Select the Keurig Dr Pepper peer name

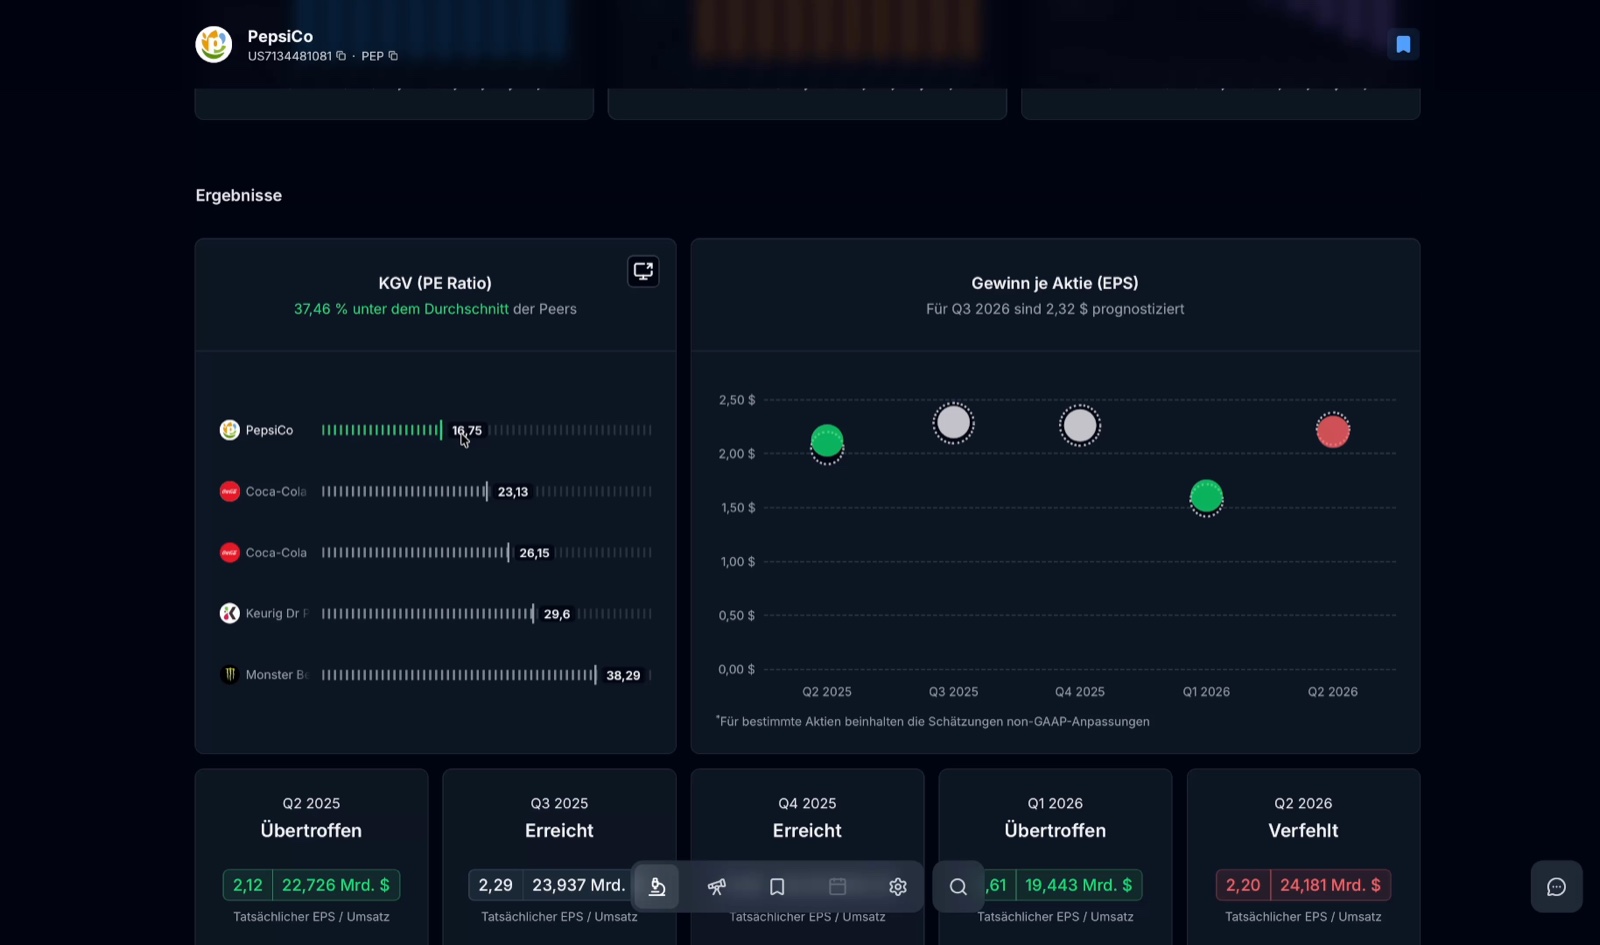click(x=277, y=614)
